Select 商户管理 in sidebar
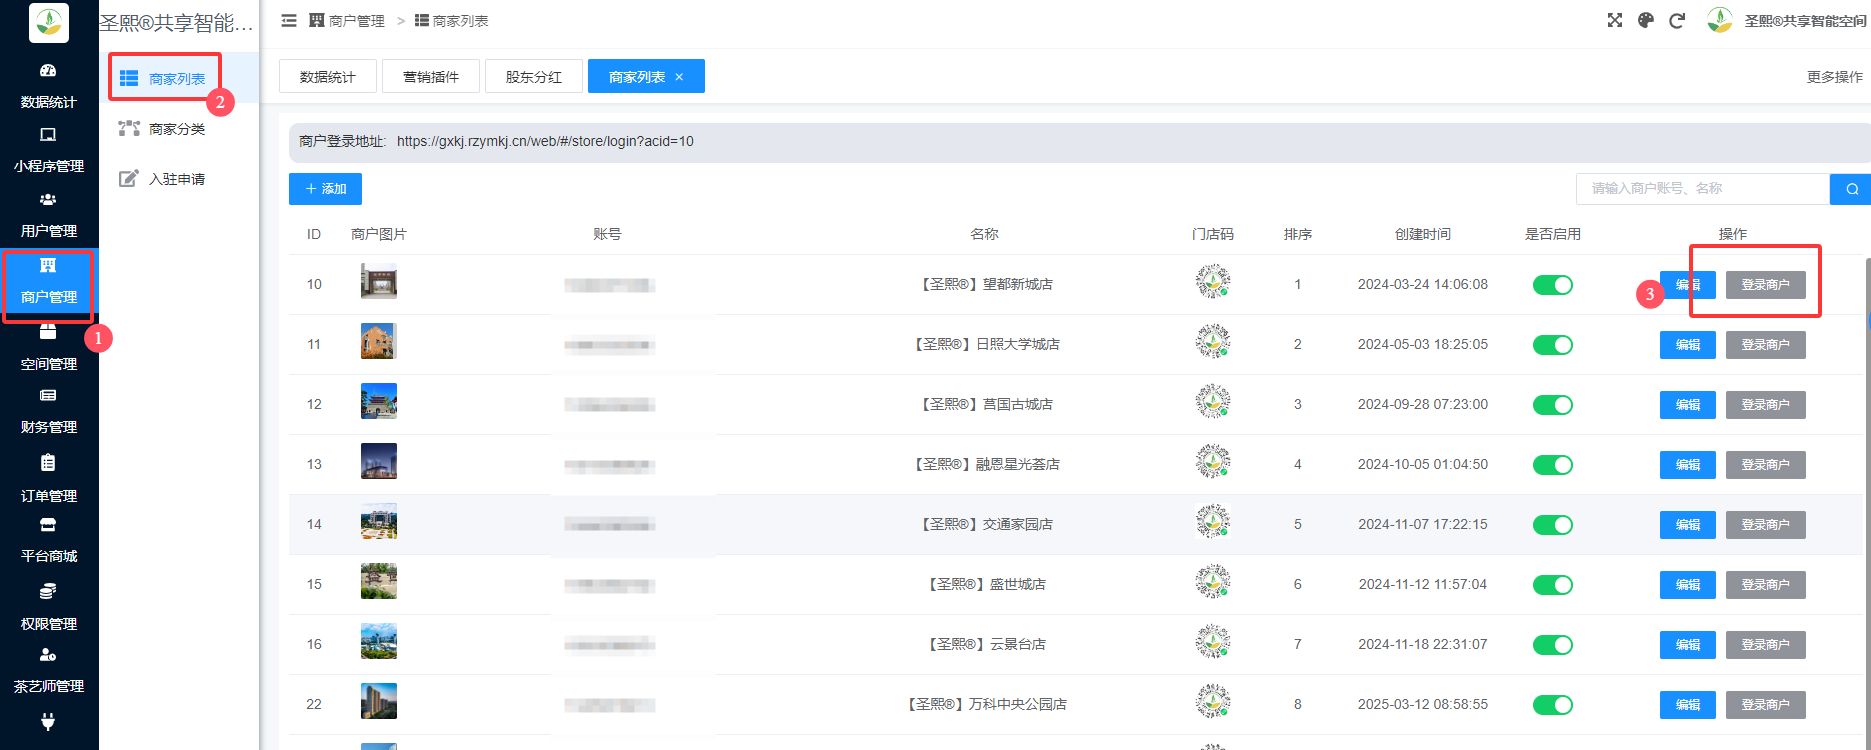The width and height of the screenshot is (1871, 750). (x=48, y=281)
